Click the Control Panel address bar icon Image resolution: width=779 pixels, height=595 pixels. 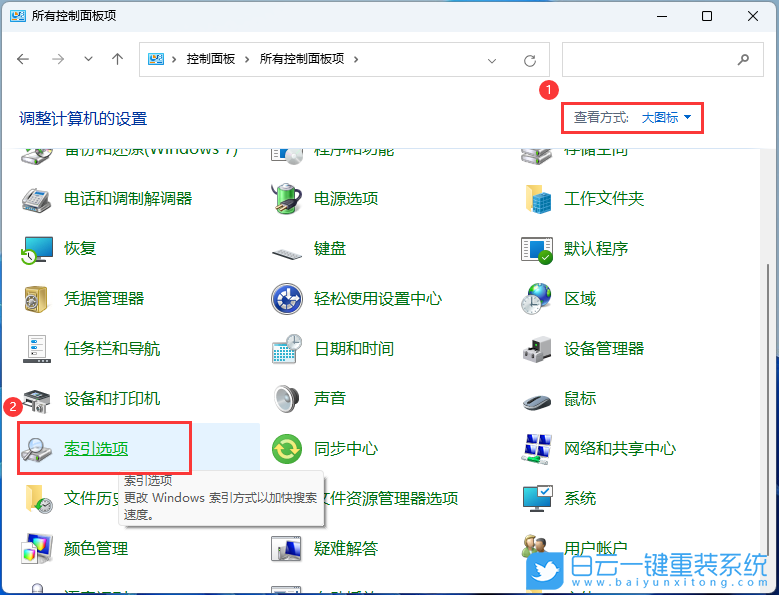pyautogui.click(x=156, y=59)
